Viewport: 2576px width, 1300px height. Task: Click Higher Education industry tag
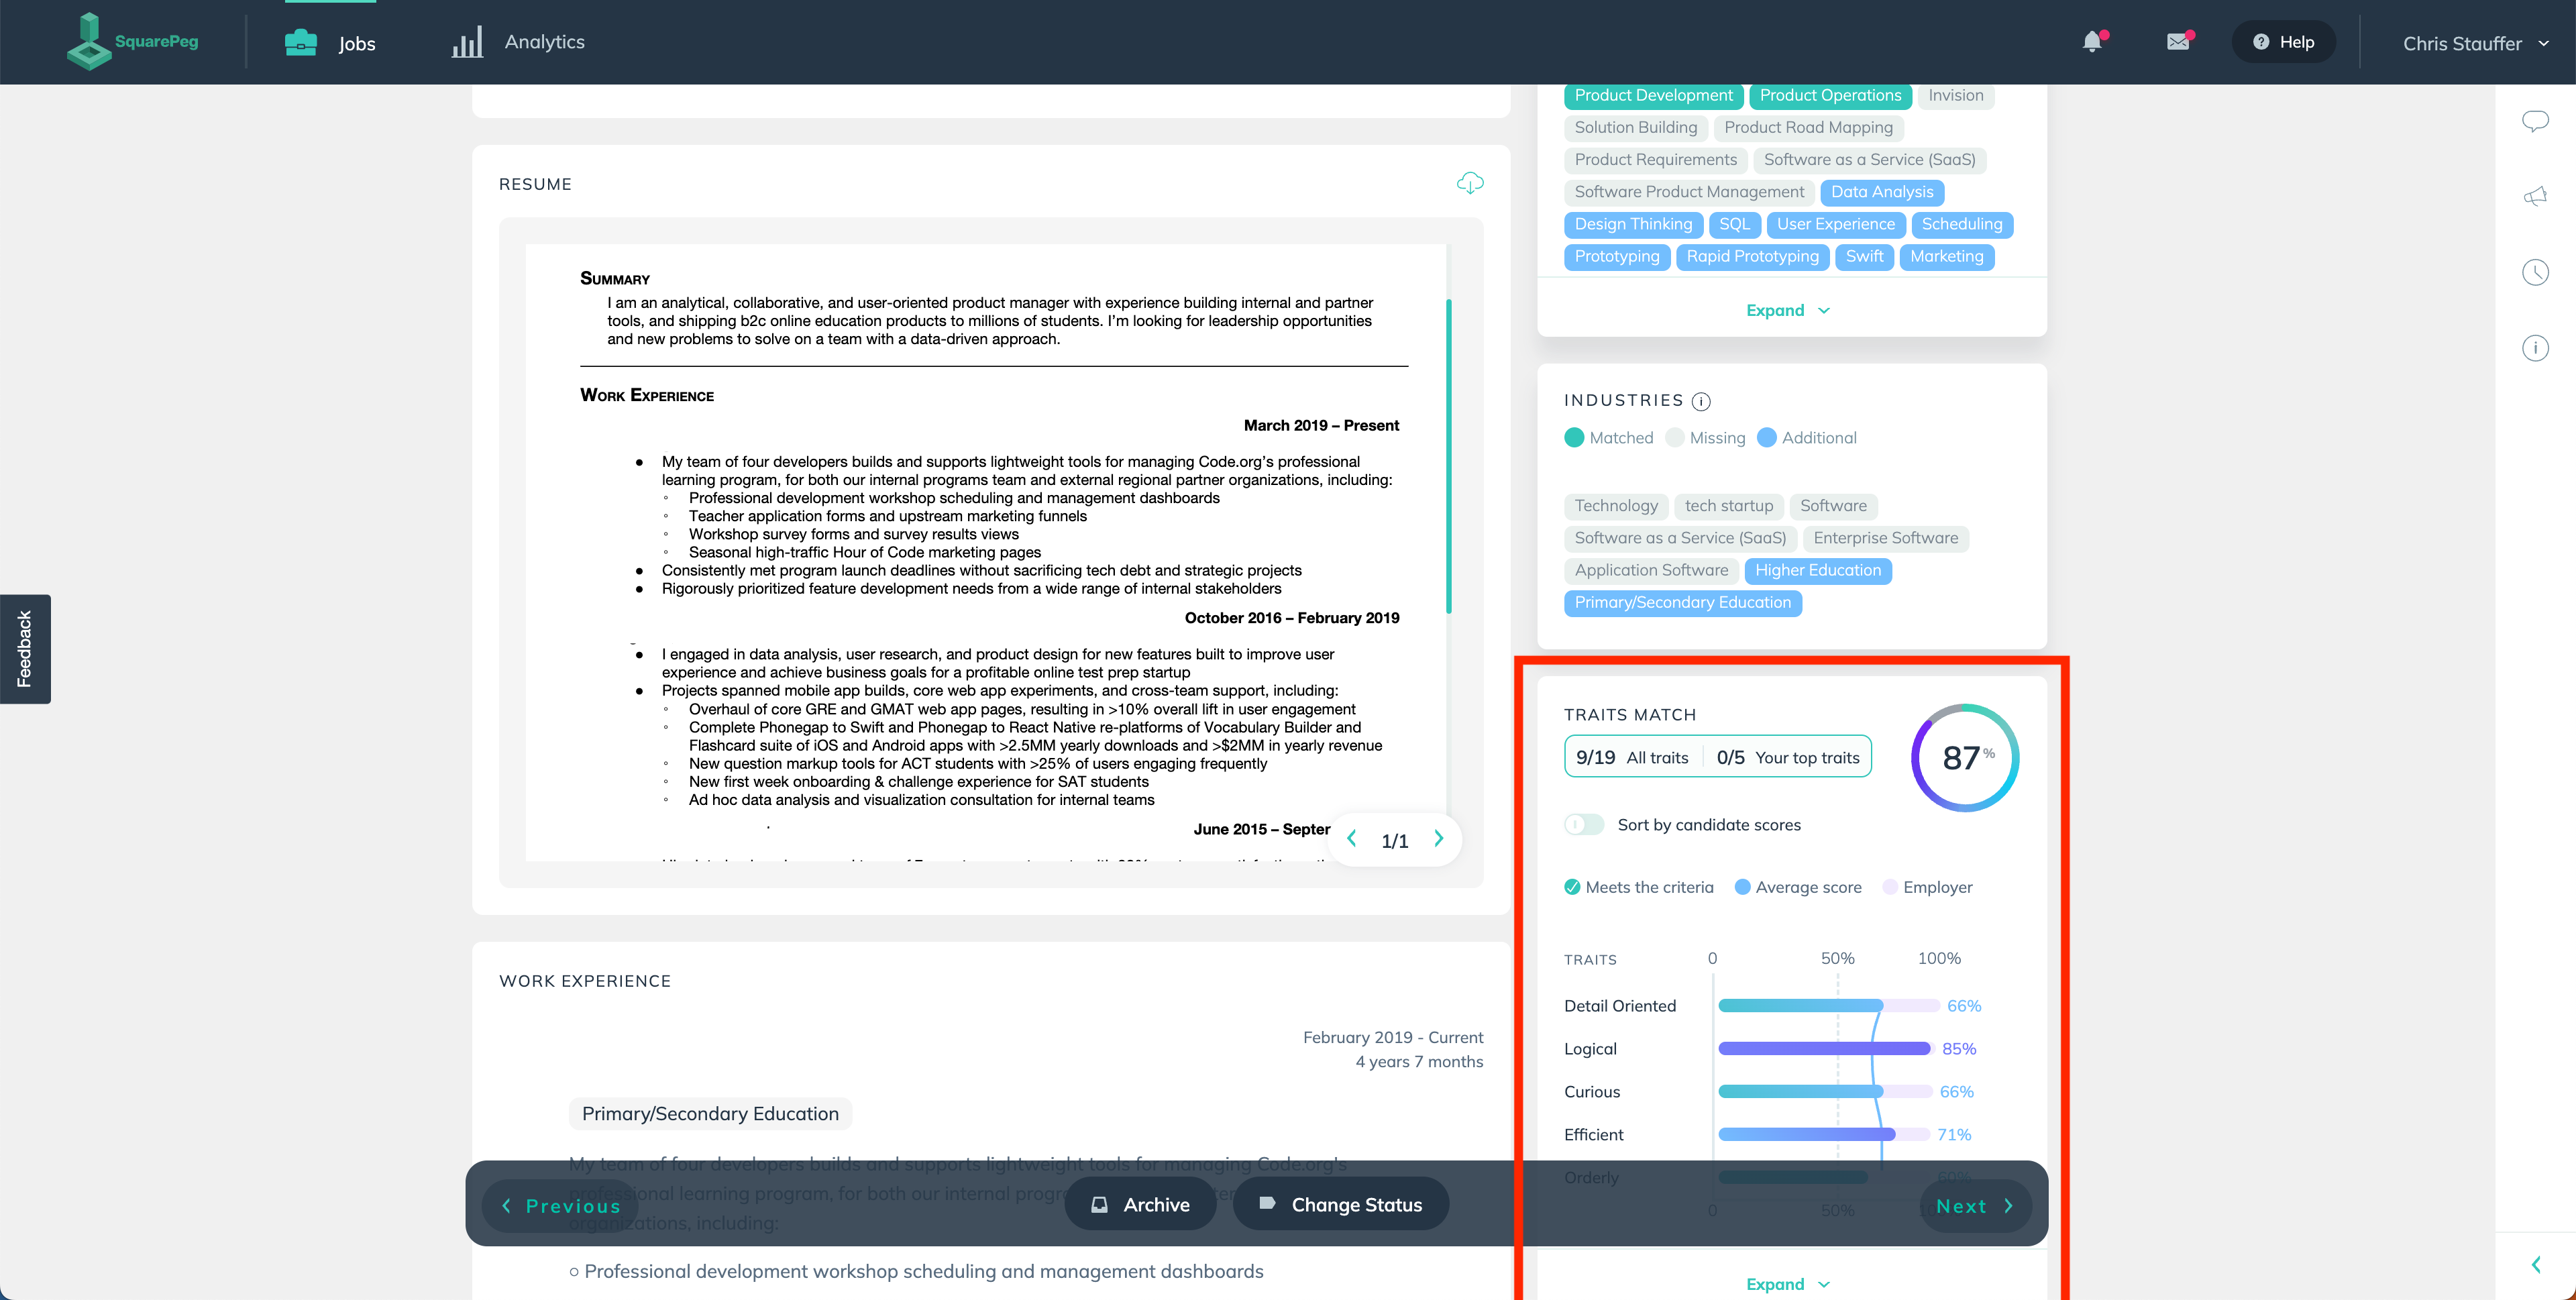click(1818, 570)
